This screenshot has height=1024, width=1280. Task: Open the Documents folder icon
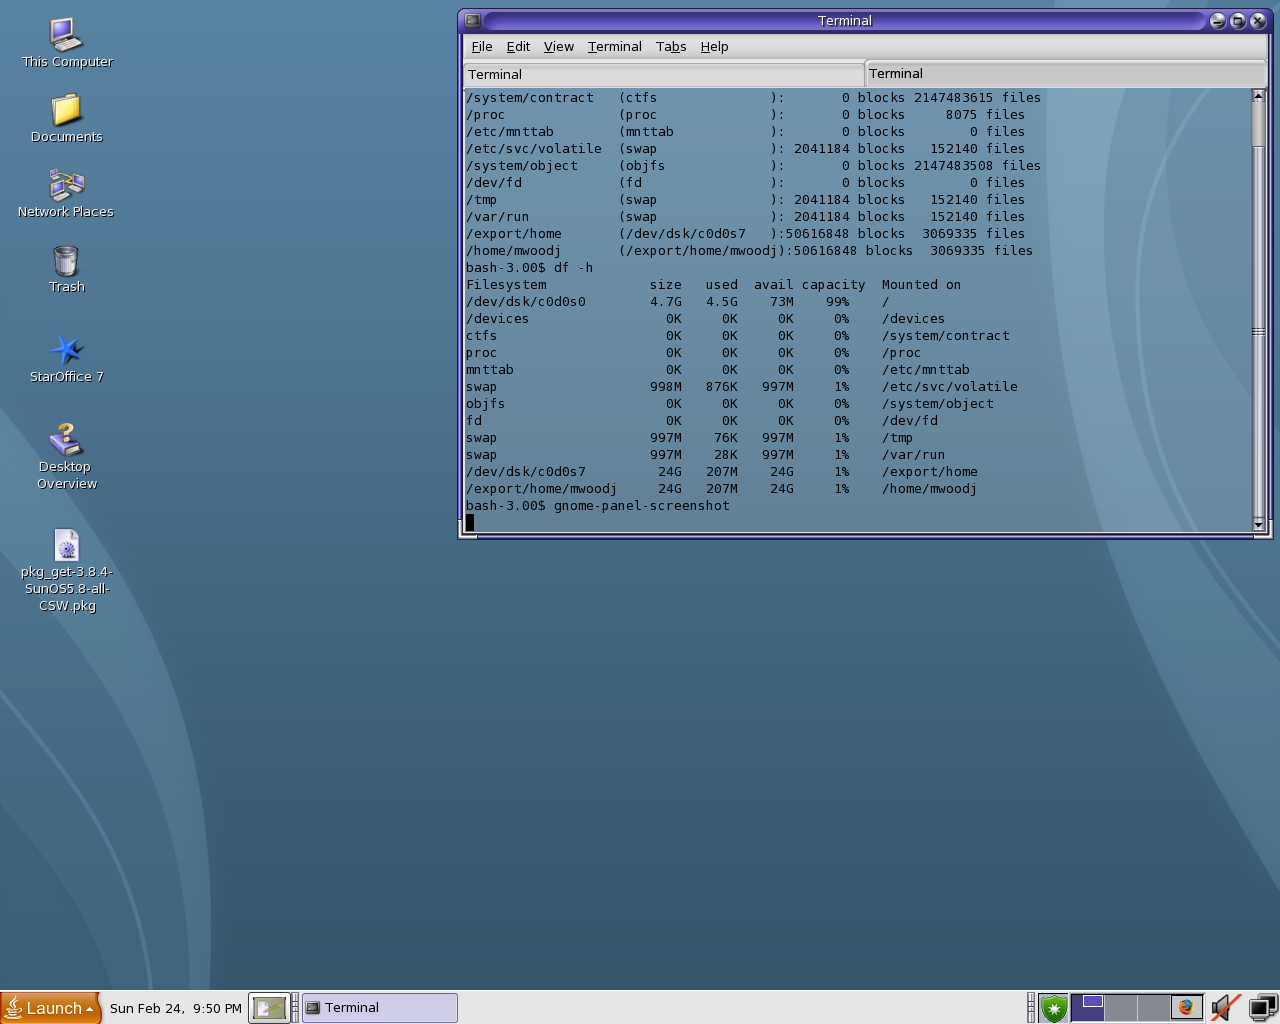click(66, 110)
